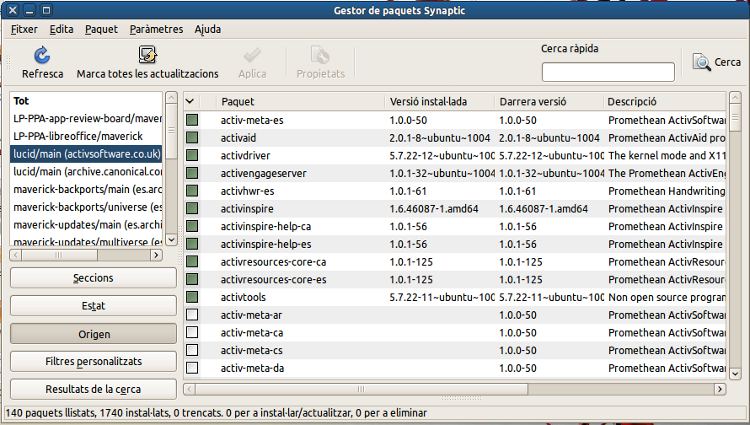Open the Paràmetres menu
750x425 pixels.
pos(156,29)
